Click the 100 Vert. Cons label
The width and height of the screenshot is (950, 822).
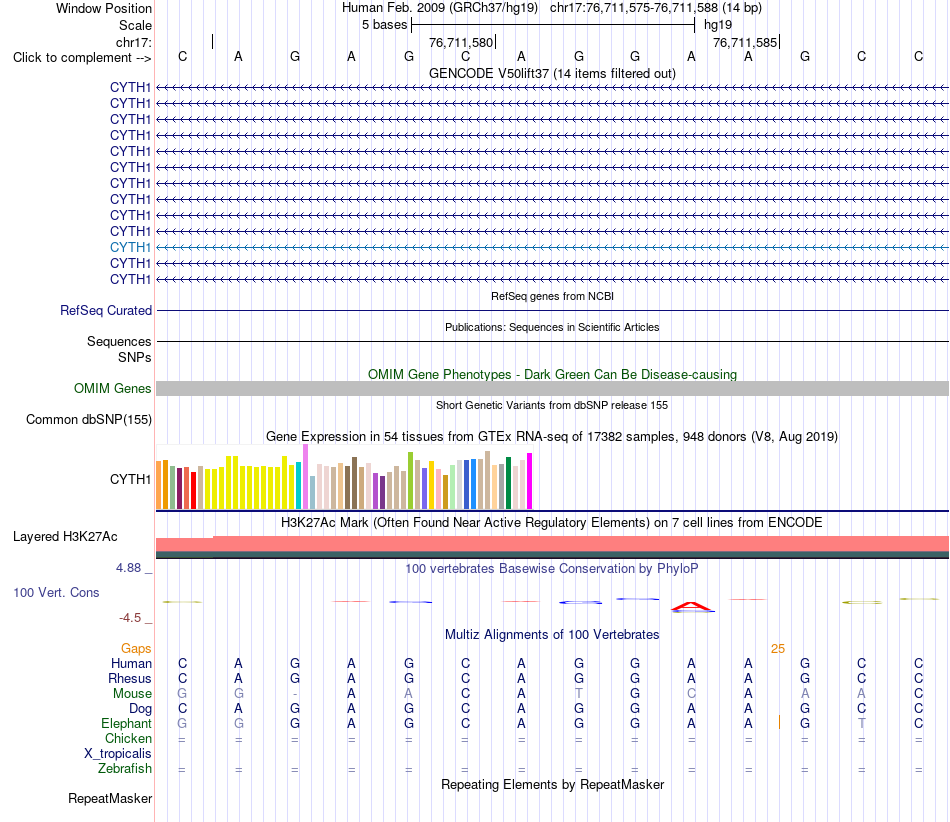56,592
